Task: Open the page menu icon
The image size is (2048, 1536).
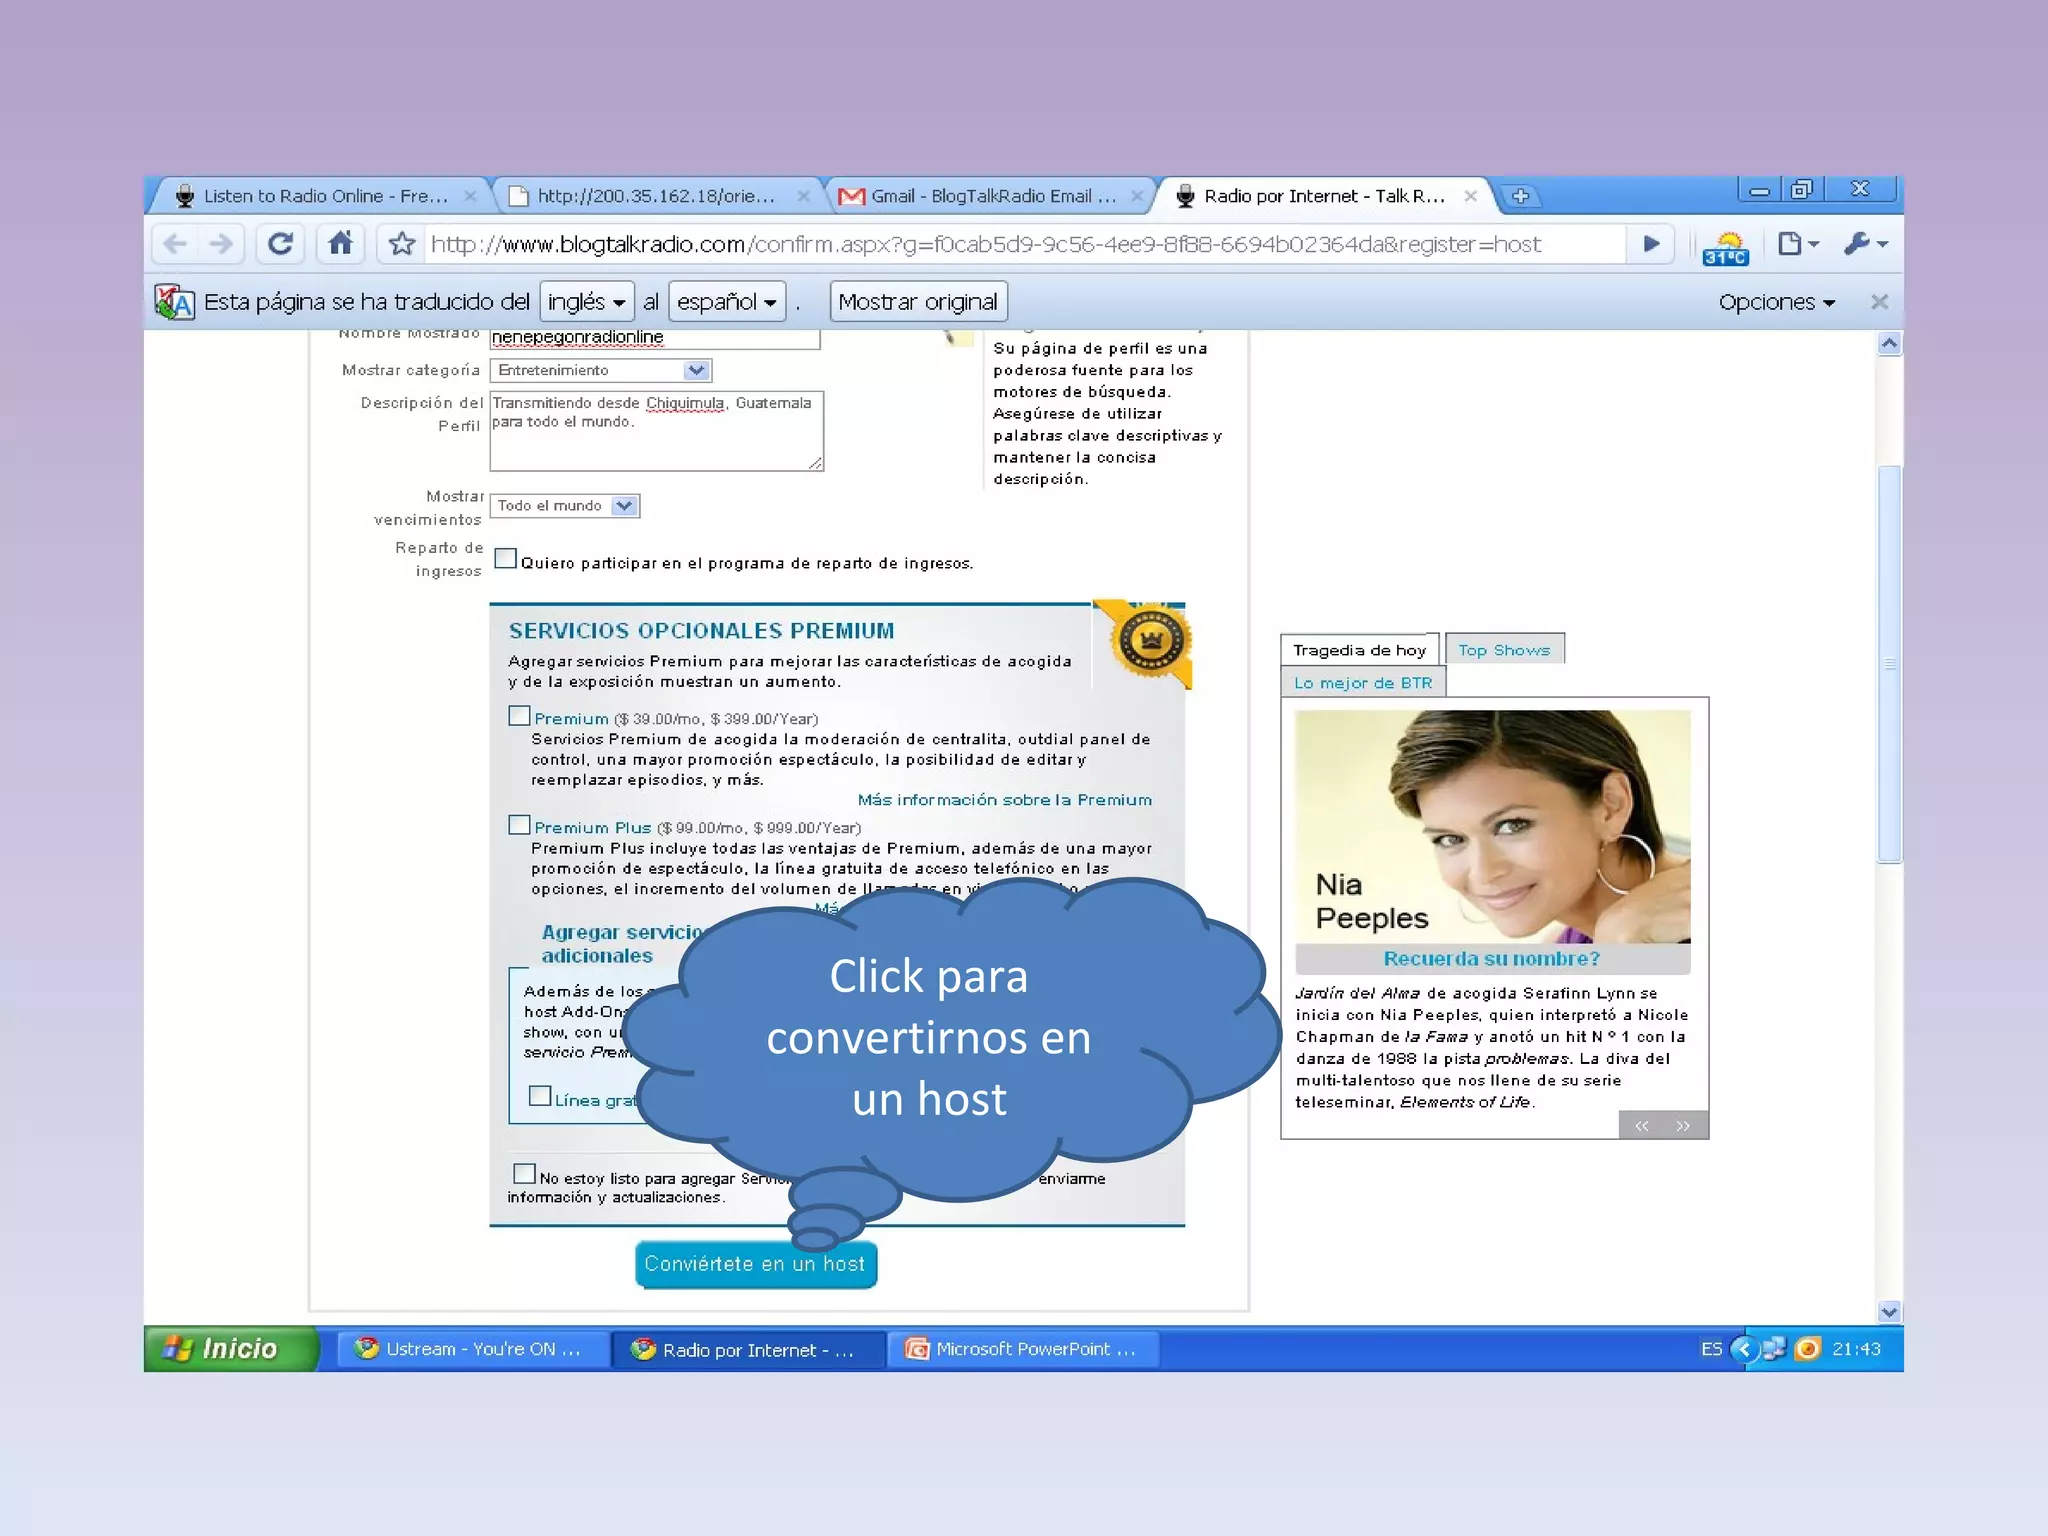Action: 1798,244
